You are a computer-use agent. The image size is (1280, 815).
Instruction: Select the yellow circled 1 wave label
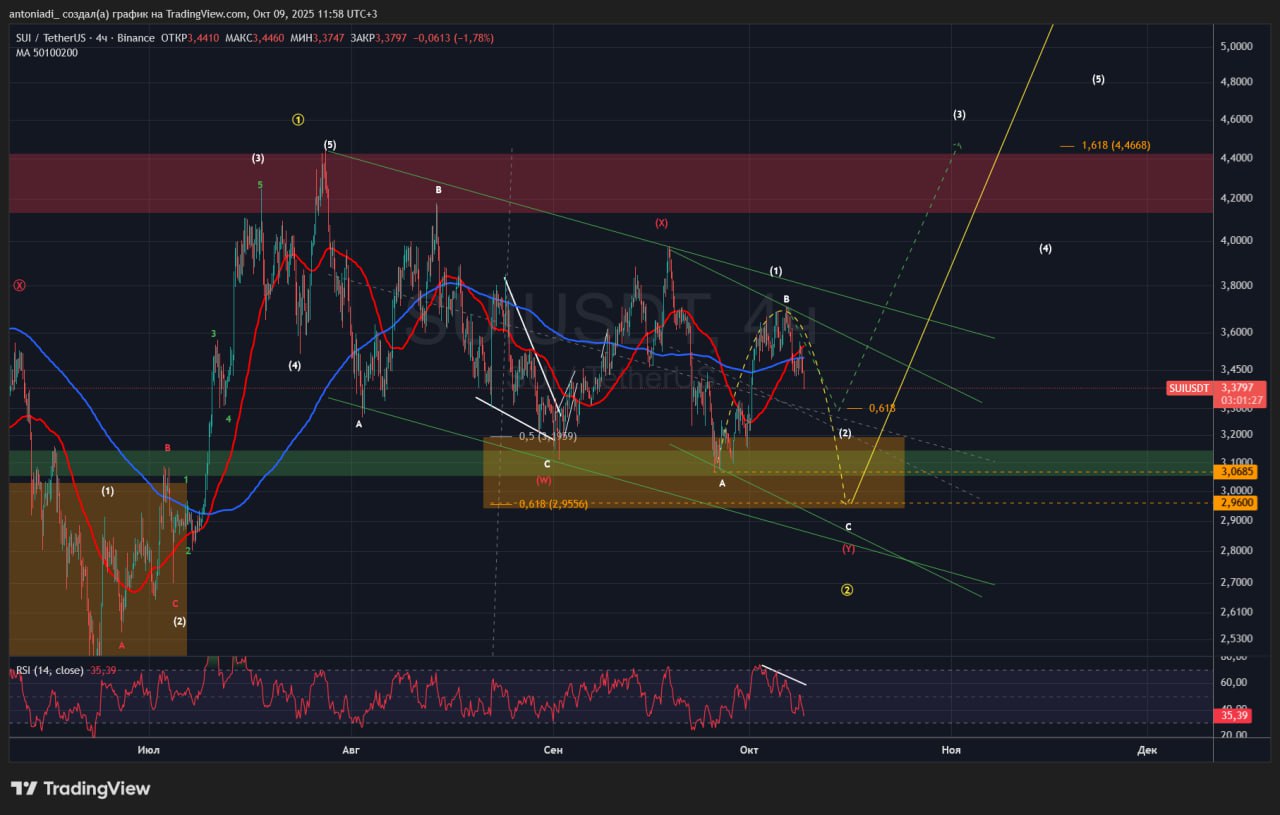pos(298,120)
